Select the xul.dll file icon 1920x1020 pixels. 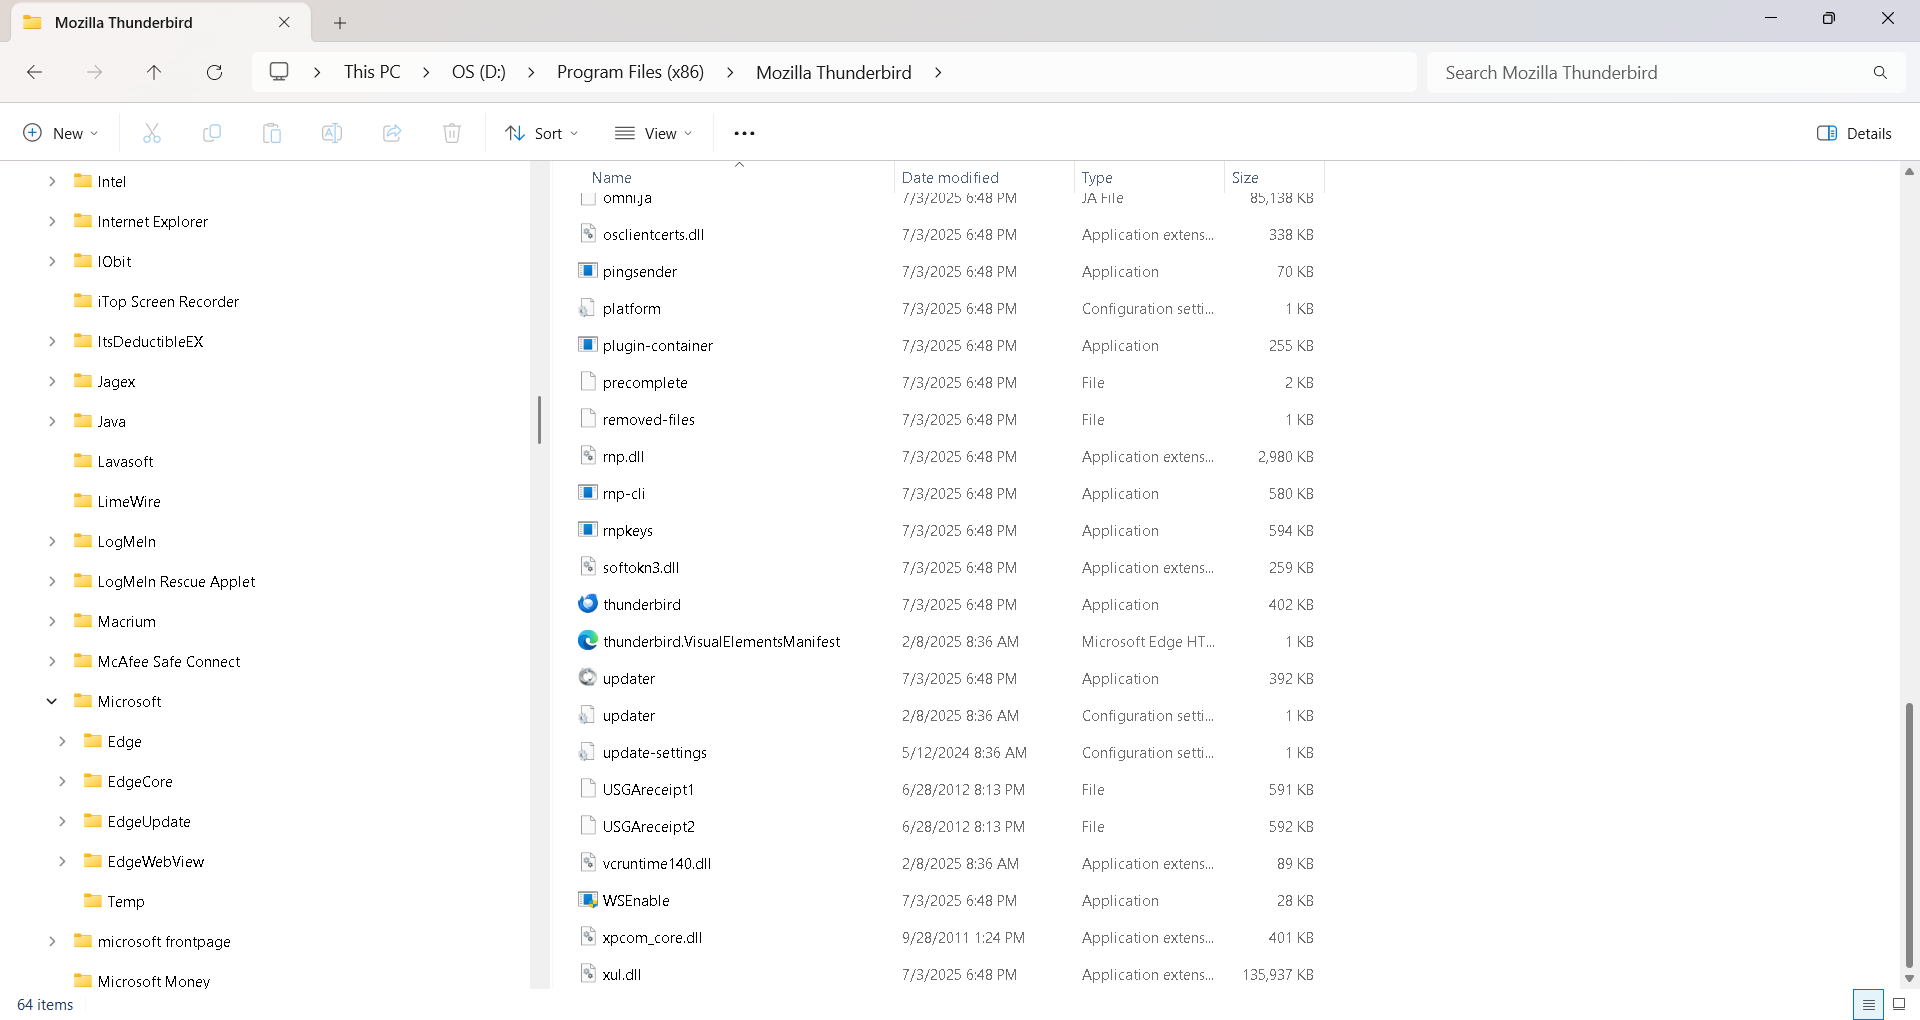[588, 974]
